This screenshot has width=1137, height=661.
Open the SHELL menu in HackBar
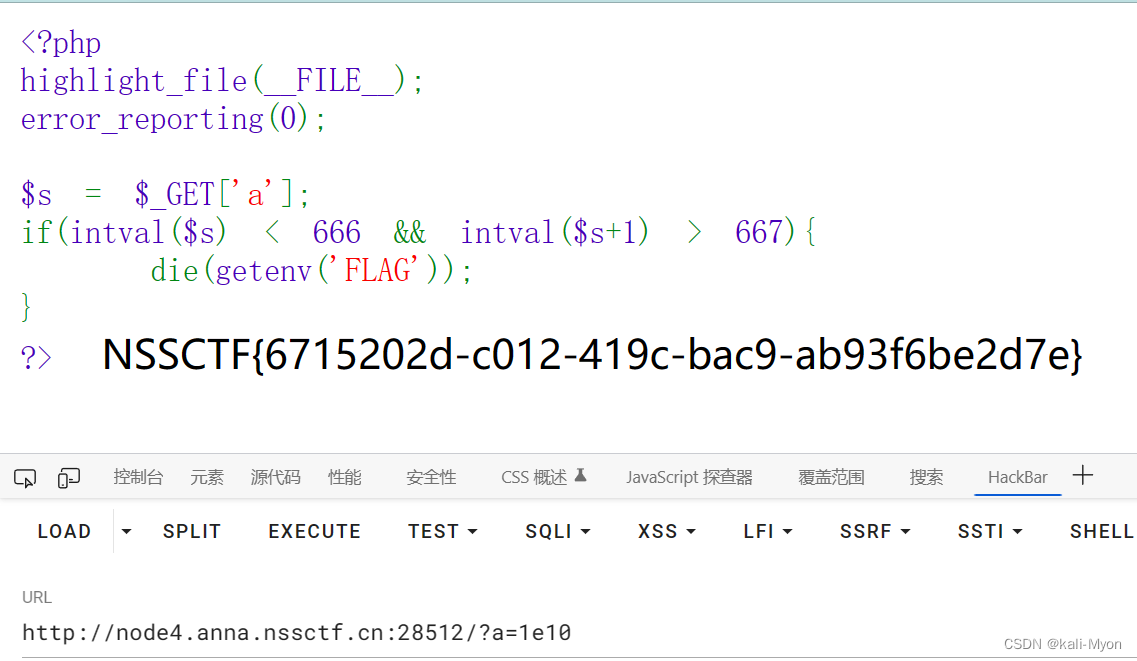pyautogui.click(x=1101, y=531)
